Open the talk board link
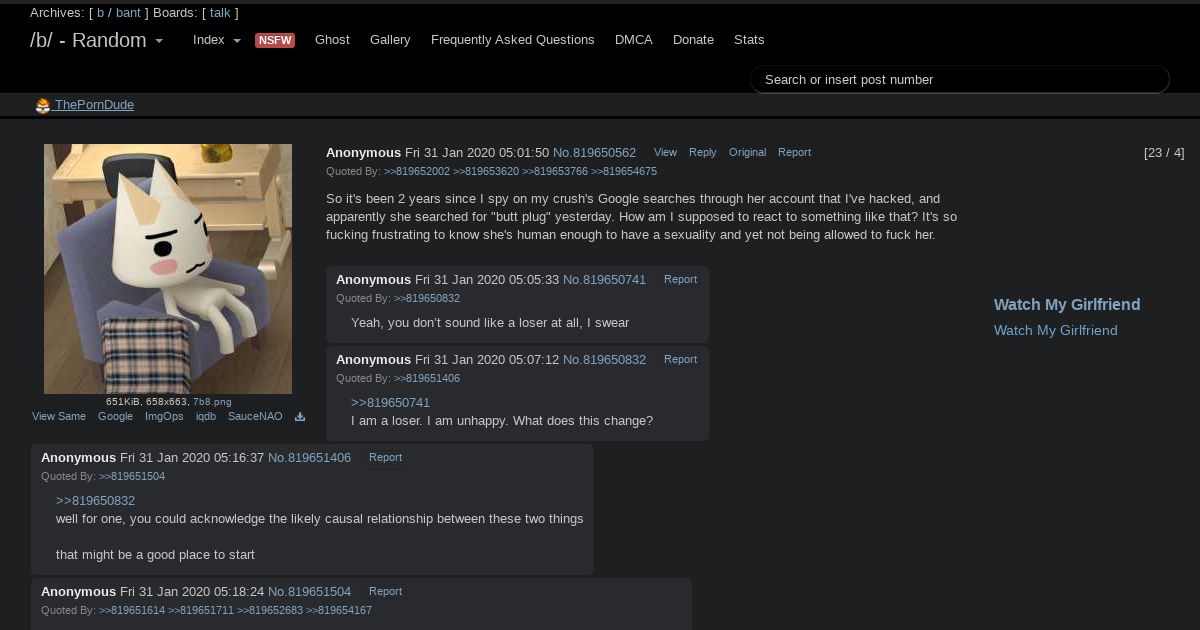Screen dimensions: 1200x630 tap(220, 13)
